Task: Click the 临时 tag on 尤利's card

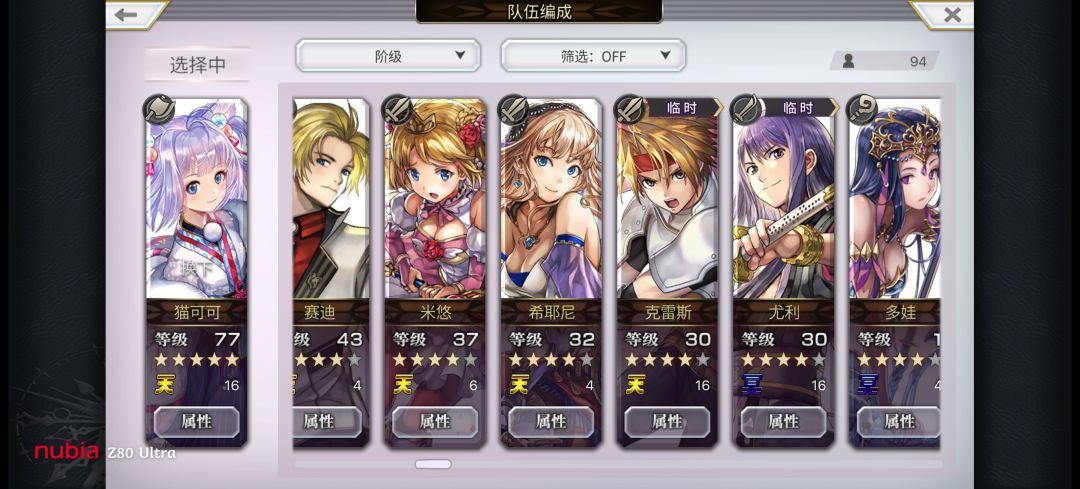Action: pos(799,108)
